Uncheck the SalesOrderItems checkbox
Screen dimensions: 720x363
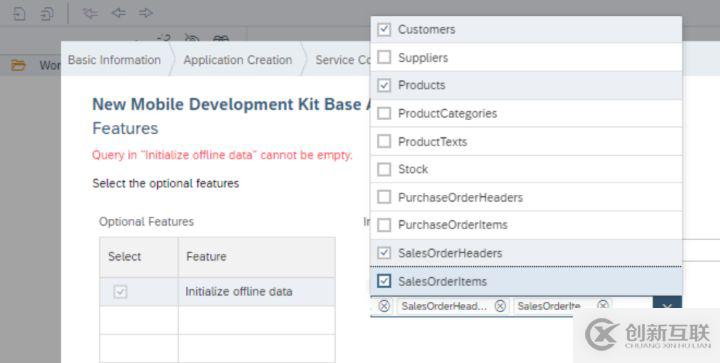click(384, 281)
